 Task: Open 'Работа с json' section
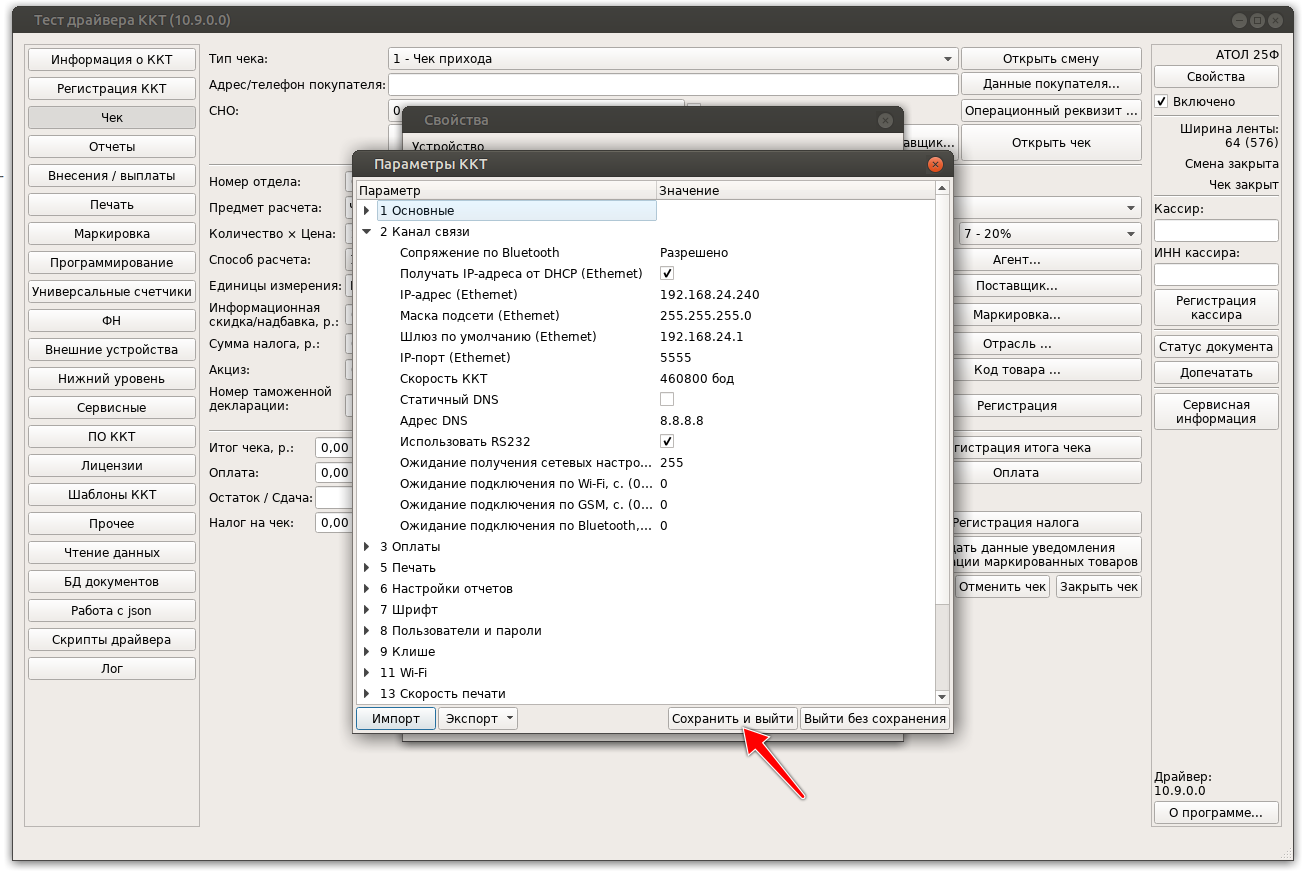click(112, 610)
